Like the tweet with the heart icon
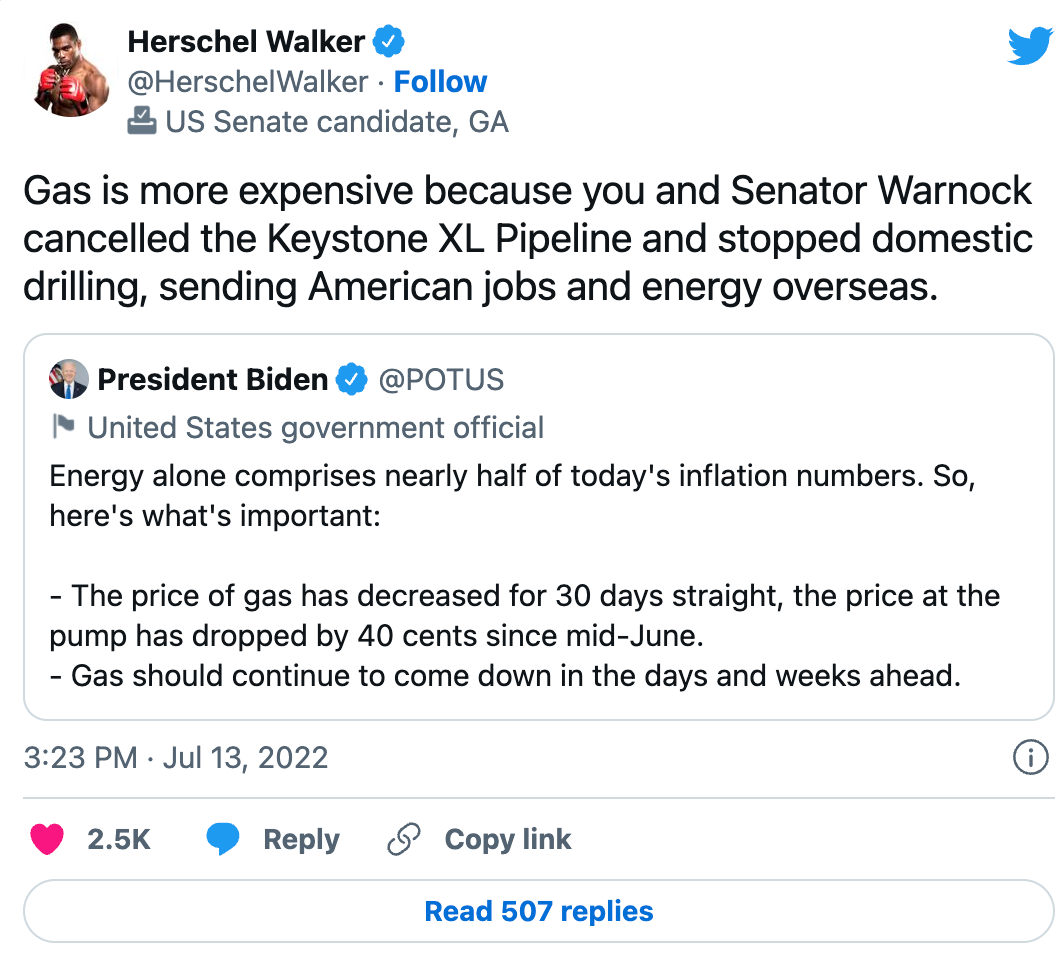This screenshot has height=968, width=1062. click(x=47, y=839)
